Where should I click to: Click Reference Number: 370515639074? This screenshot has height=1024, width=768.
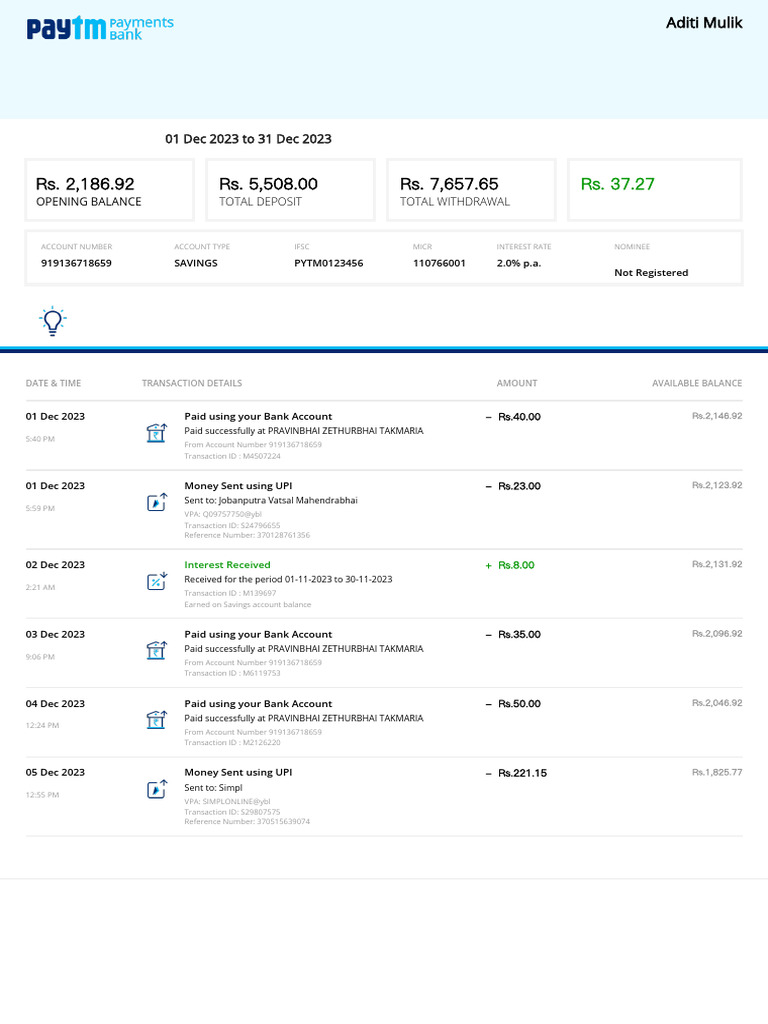(x=247, y=822)
